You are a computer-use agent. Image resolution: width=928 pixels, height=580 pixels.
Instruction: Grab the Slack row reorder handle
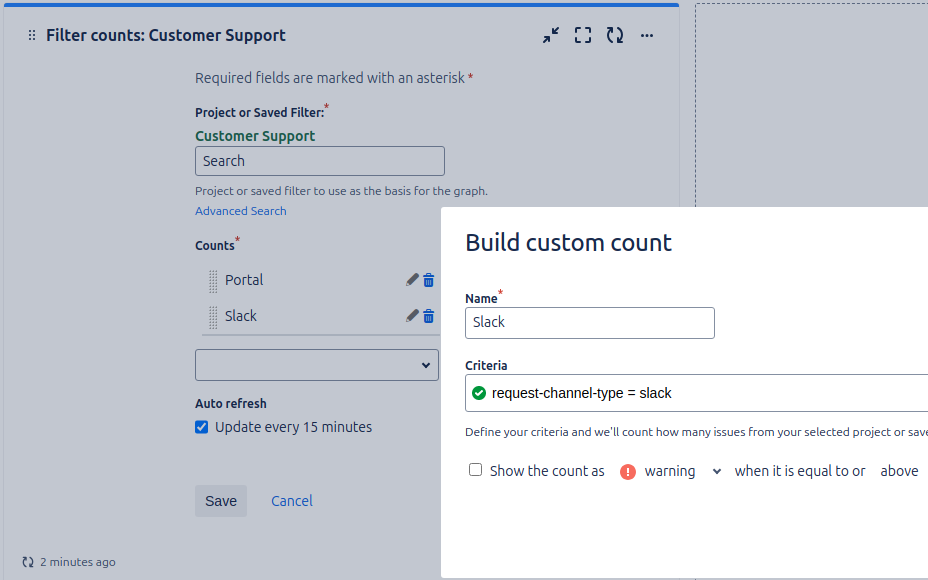[x=213, y=317]
